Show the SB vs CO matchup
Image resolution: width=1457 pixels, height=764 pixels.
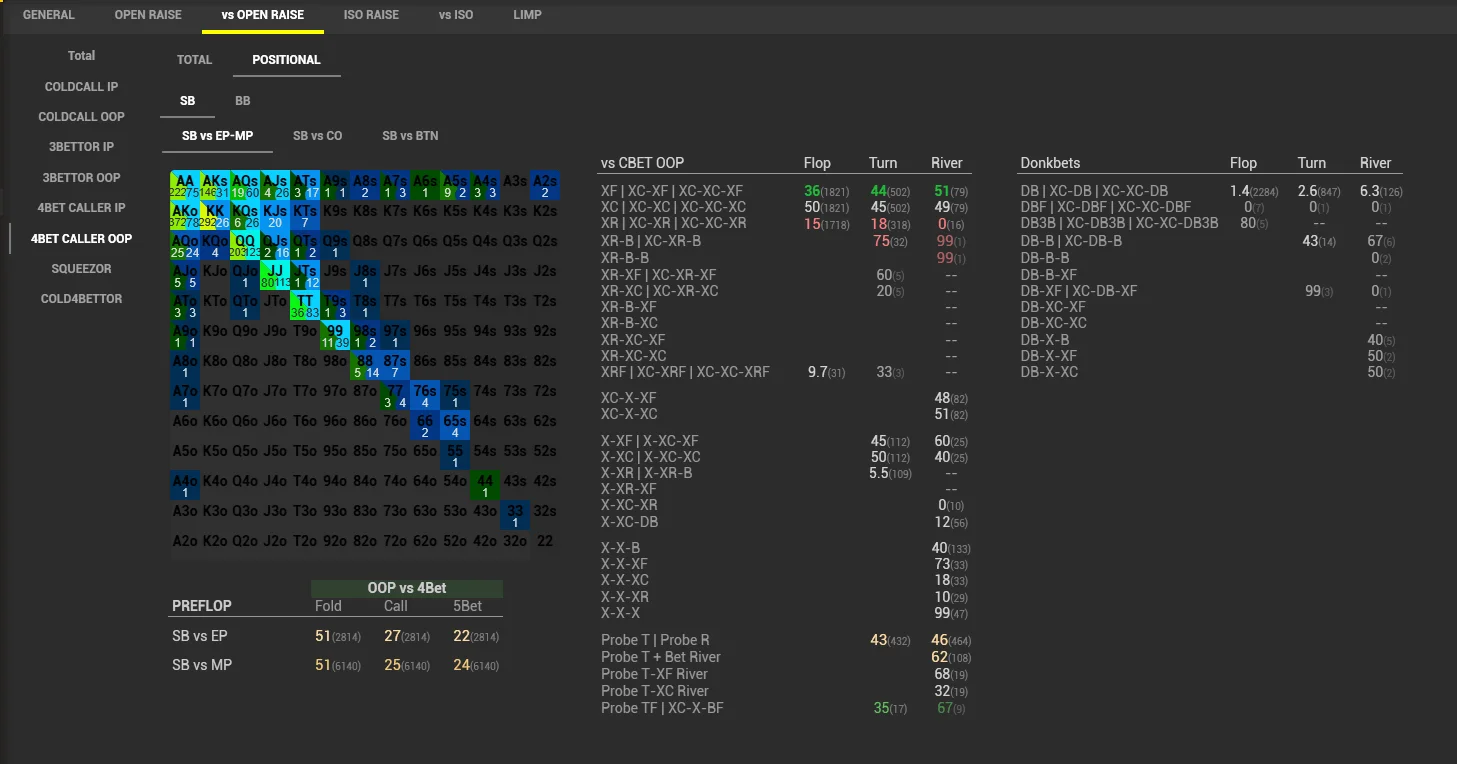click(x=317, y=136)
